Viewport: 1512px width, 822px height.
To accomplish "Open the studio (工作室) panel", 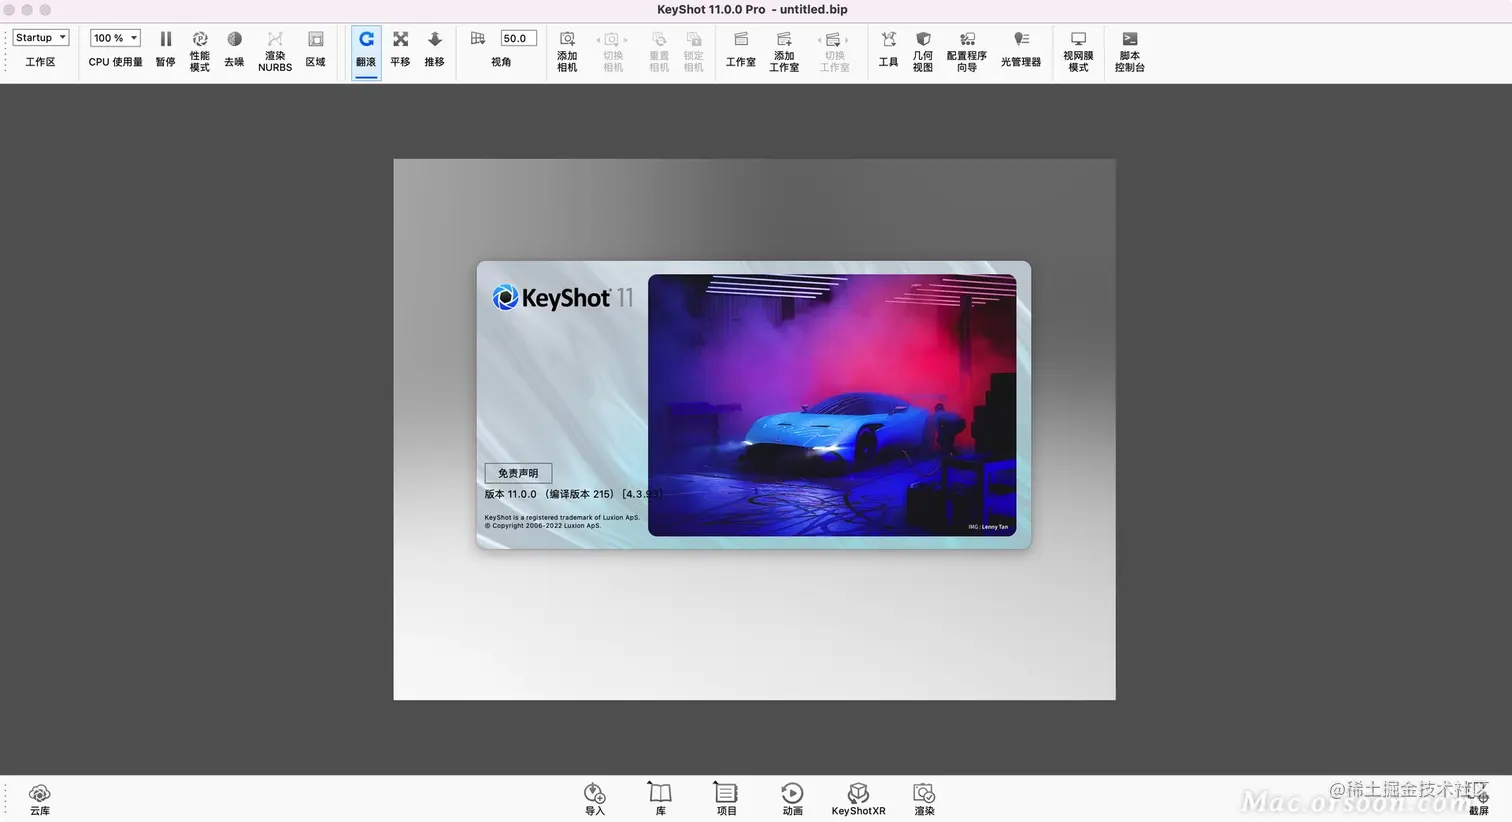I will (x=741, y=49).
